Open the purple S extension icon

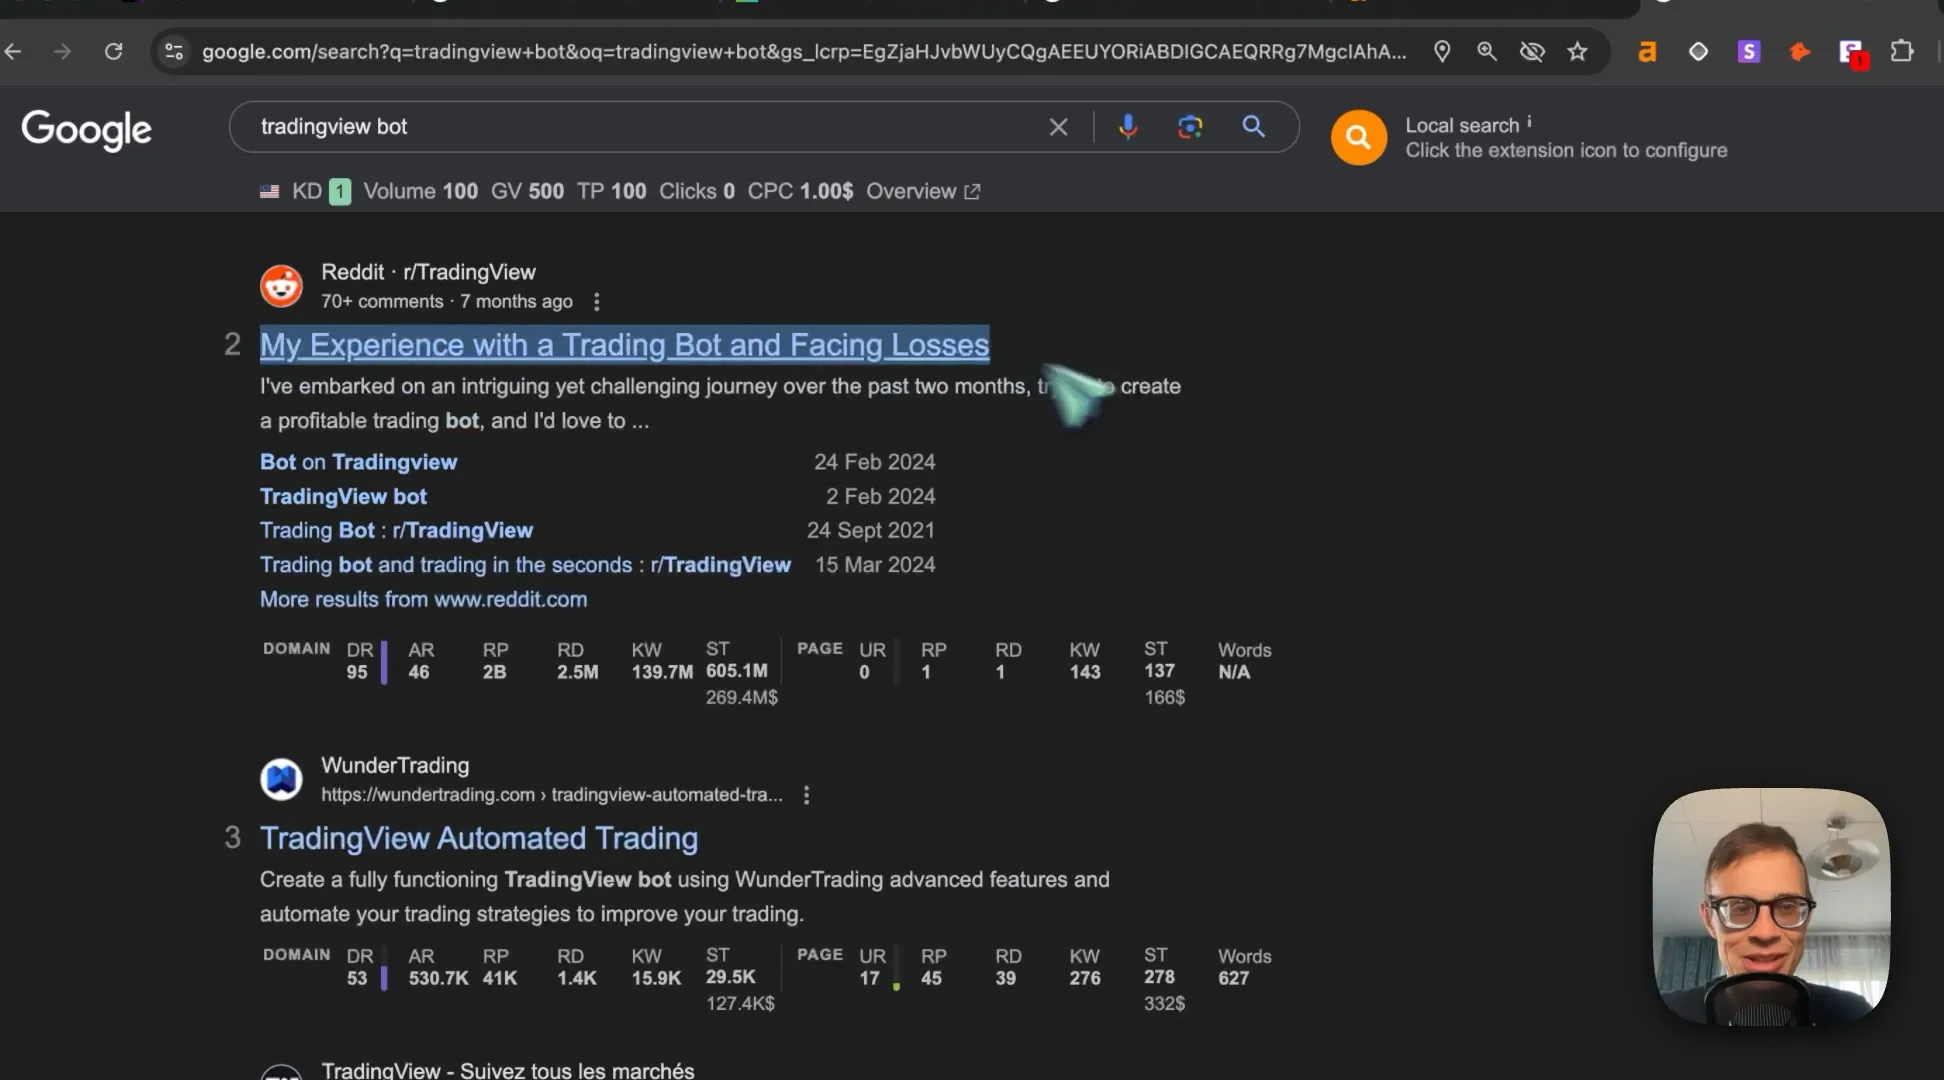[x=1749, y=51]
